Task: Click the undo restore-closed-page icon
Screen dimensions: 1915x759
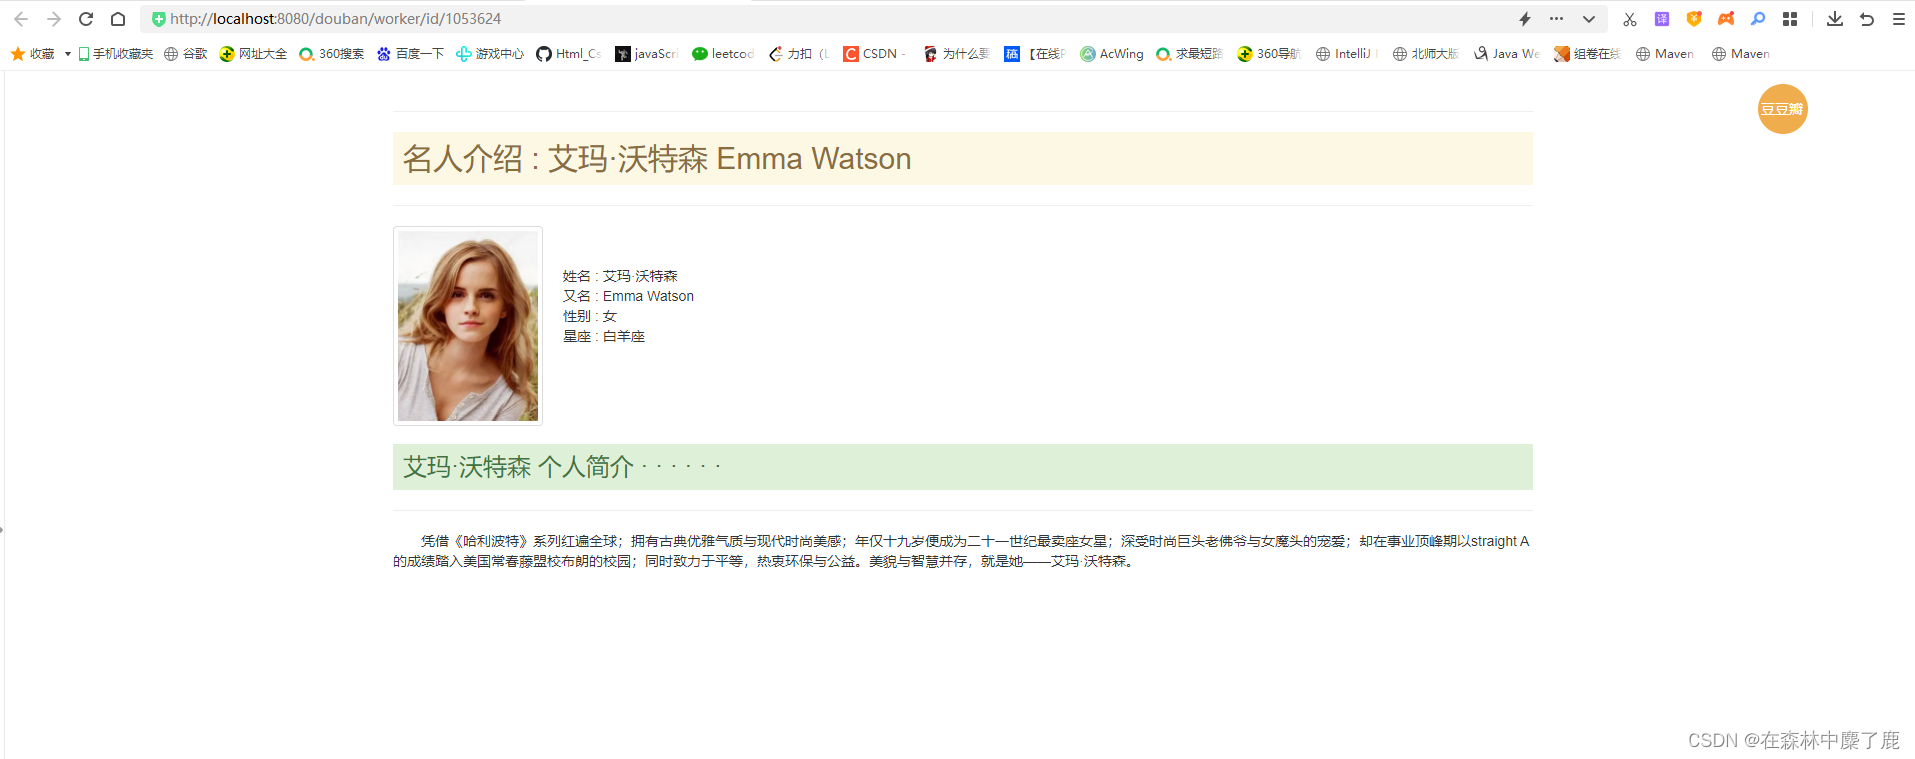Action: pos(1867,19)
